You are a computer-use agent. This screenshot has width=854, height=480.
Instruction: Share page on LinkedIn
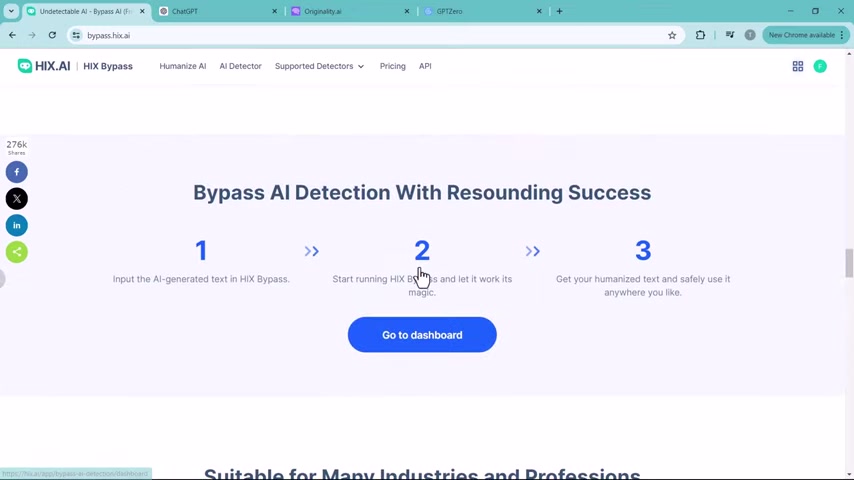click(x=17, y=226)
